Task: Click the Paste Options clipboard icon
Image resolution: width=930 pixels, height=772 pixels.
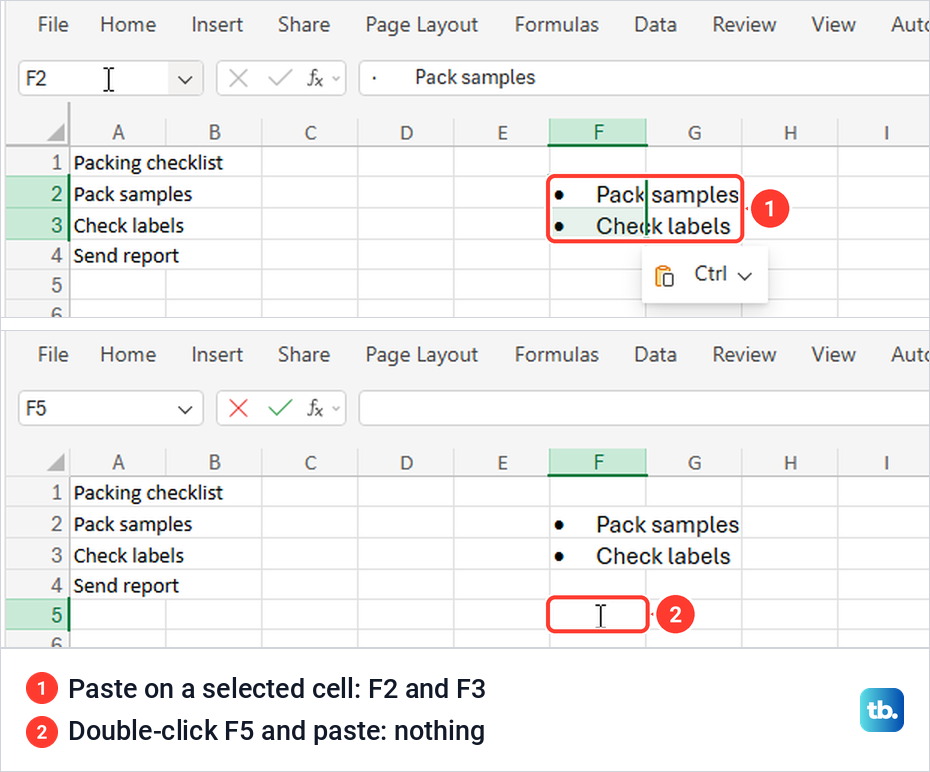Action: (x=664, y=276)
